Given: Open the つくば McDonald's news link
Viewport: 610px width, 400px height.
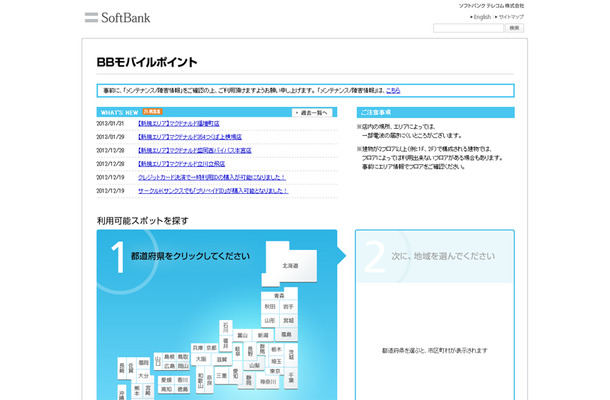Looking at the screenshot, I should coord(190,137).
